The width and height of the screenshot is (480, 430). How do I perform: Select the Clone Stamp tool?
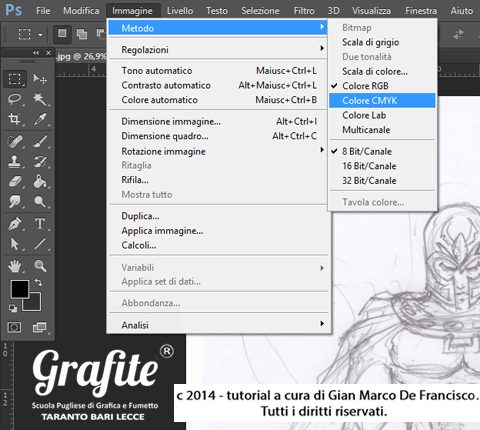click(x=15, y=162)
